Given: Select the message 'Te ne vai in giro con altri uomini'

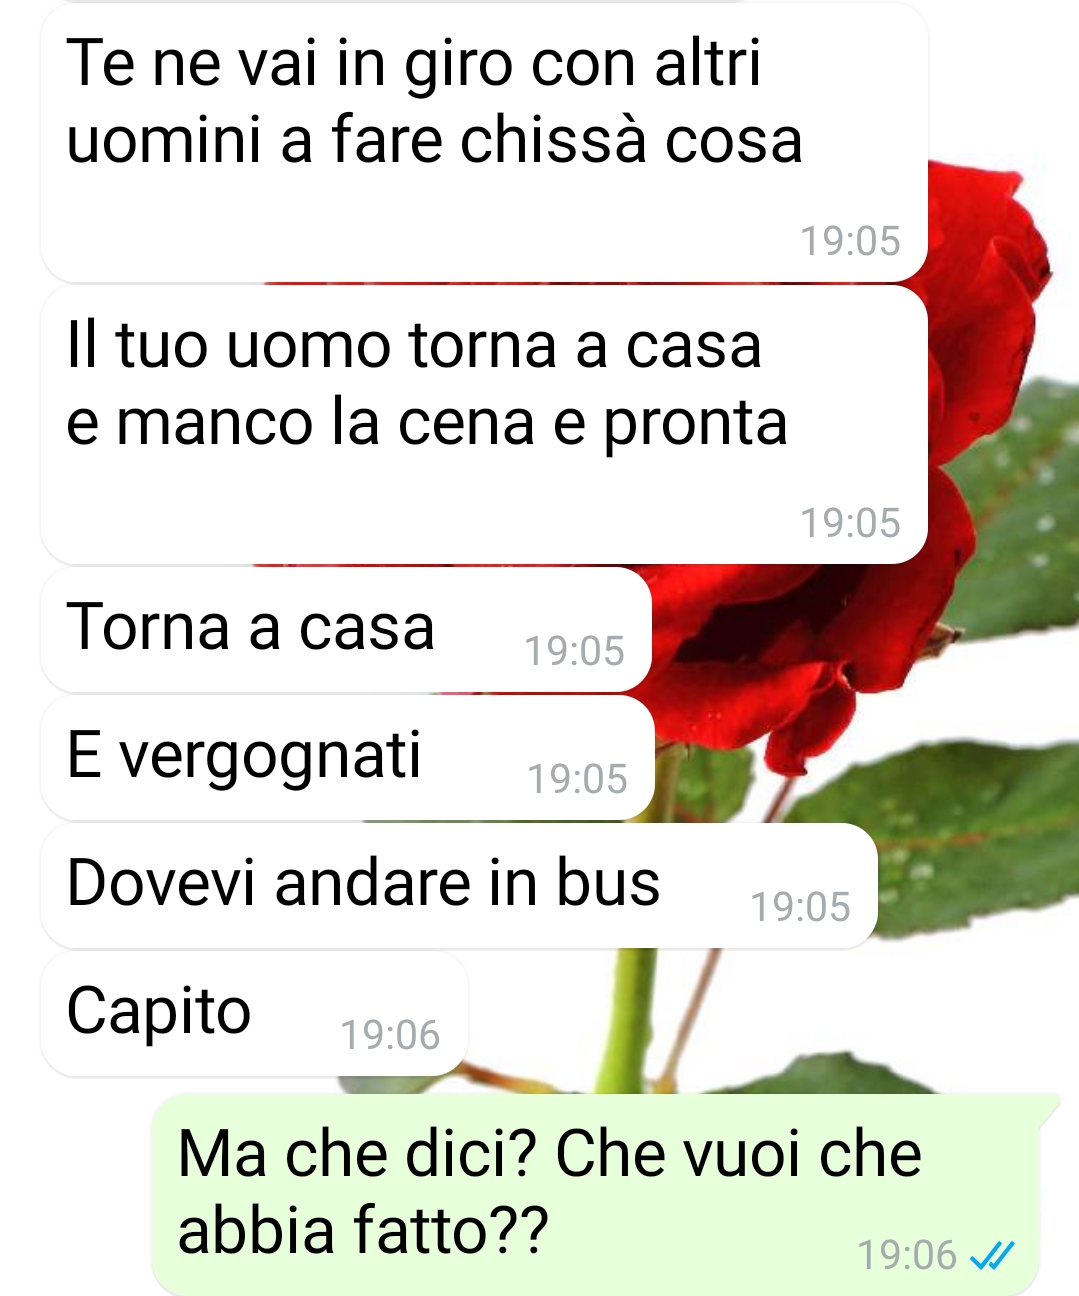Looking at the screenshot, I should (x=484, y=143).
